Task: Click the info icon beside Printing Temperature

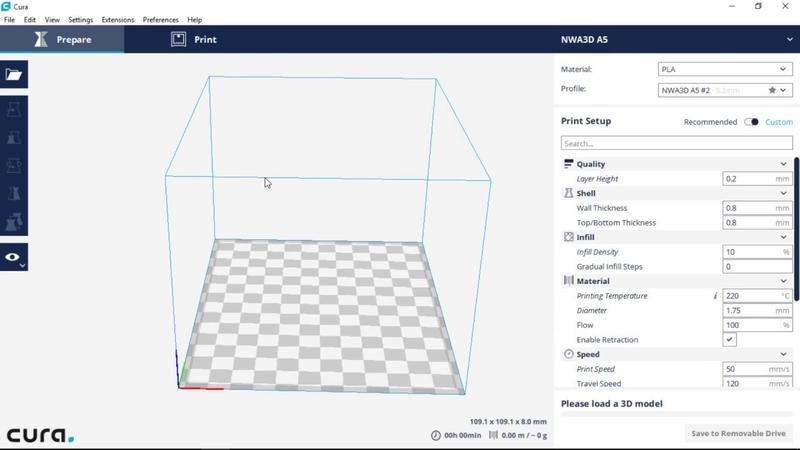Action: pyautogui.click(x=715, y=296)
